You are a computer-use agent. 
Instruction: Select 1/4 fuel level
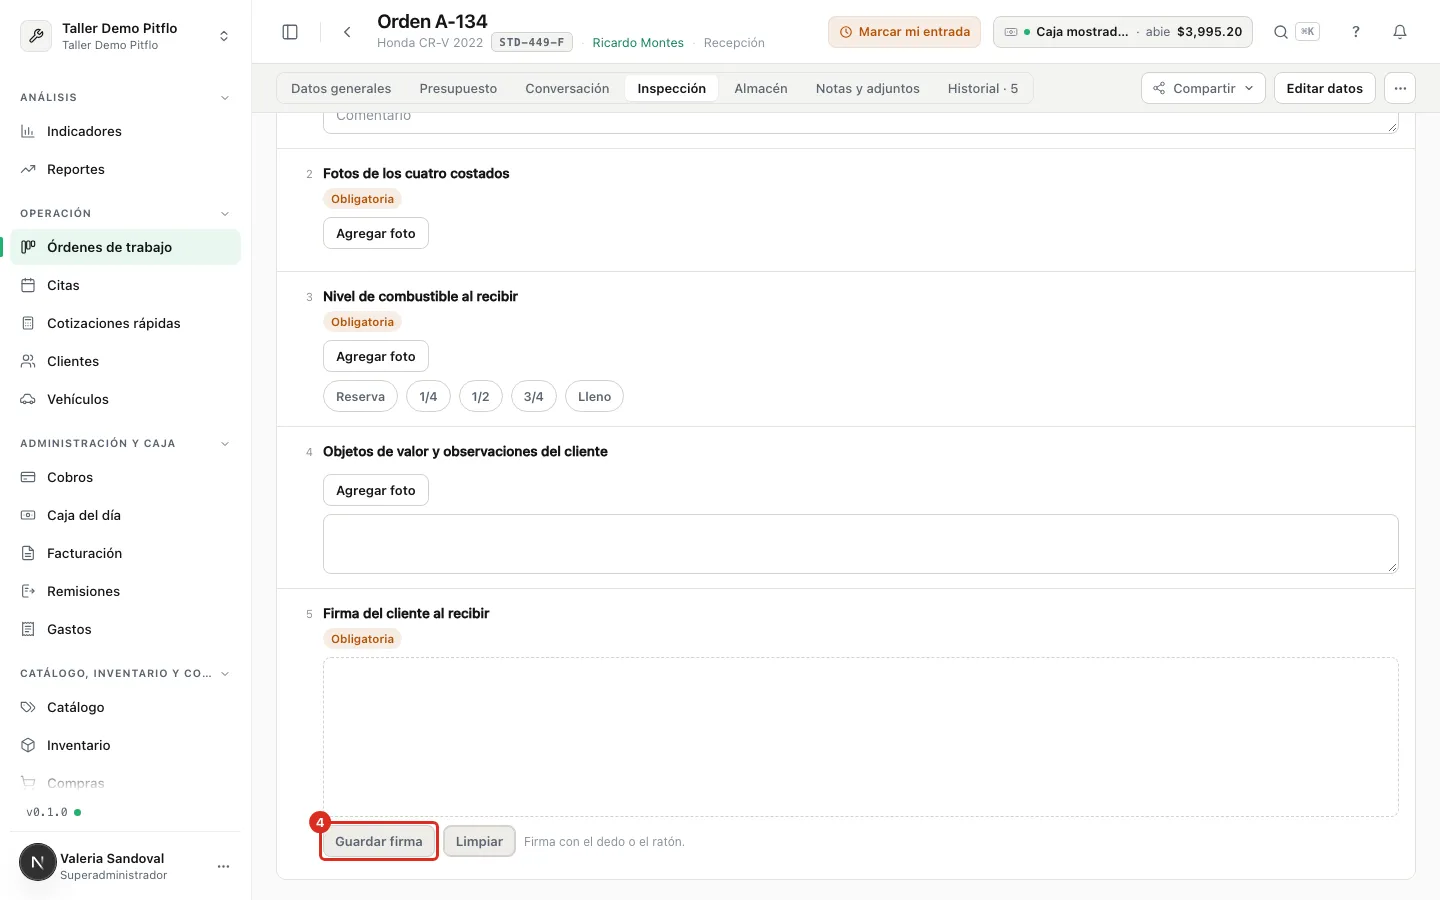tap(428, 396)
